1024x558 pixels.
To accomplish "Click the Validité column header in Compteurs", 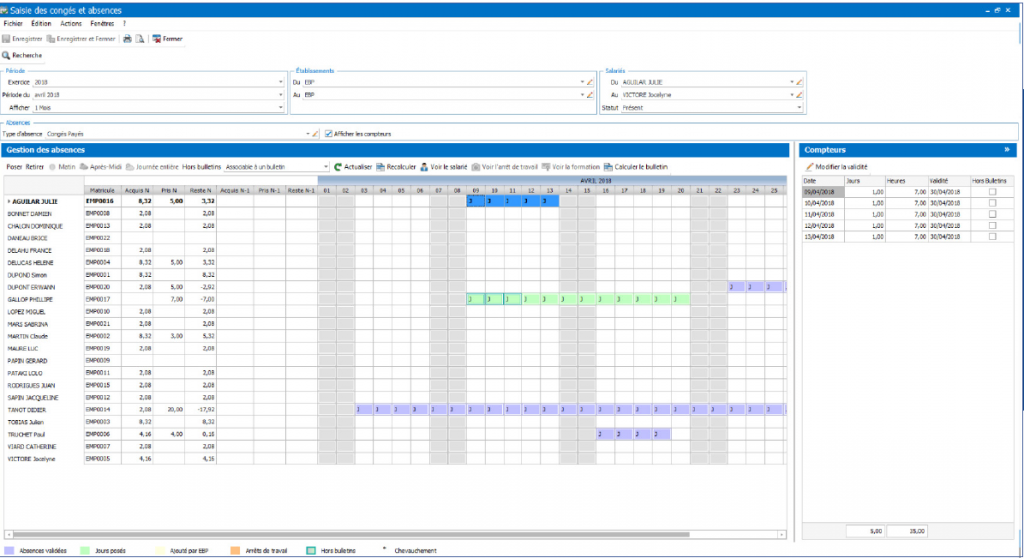I will point(948,181).
